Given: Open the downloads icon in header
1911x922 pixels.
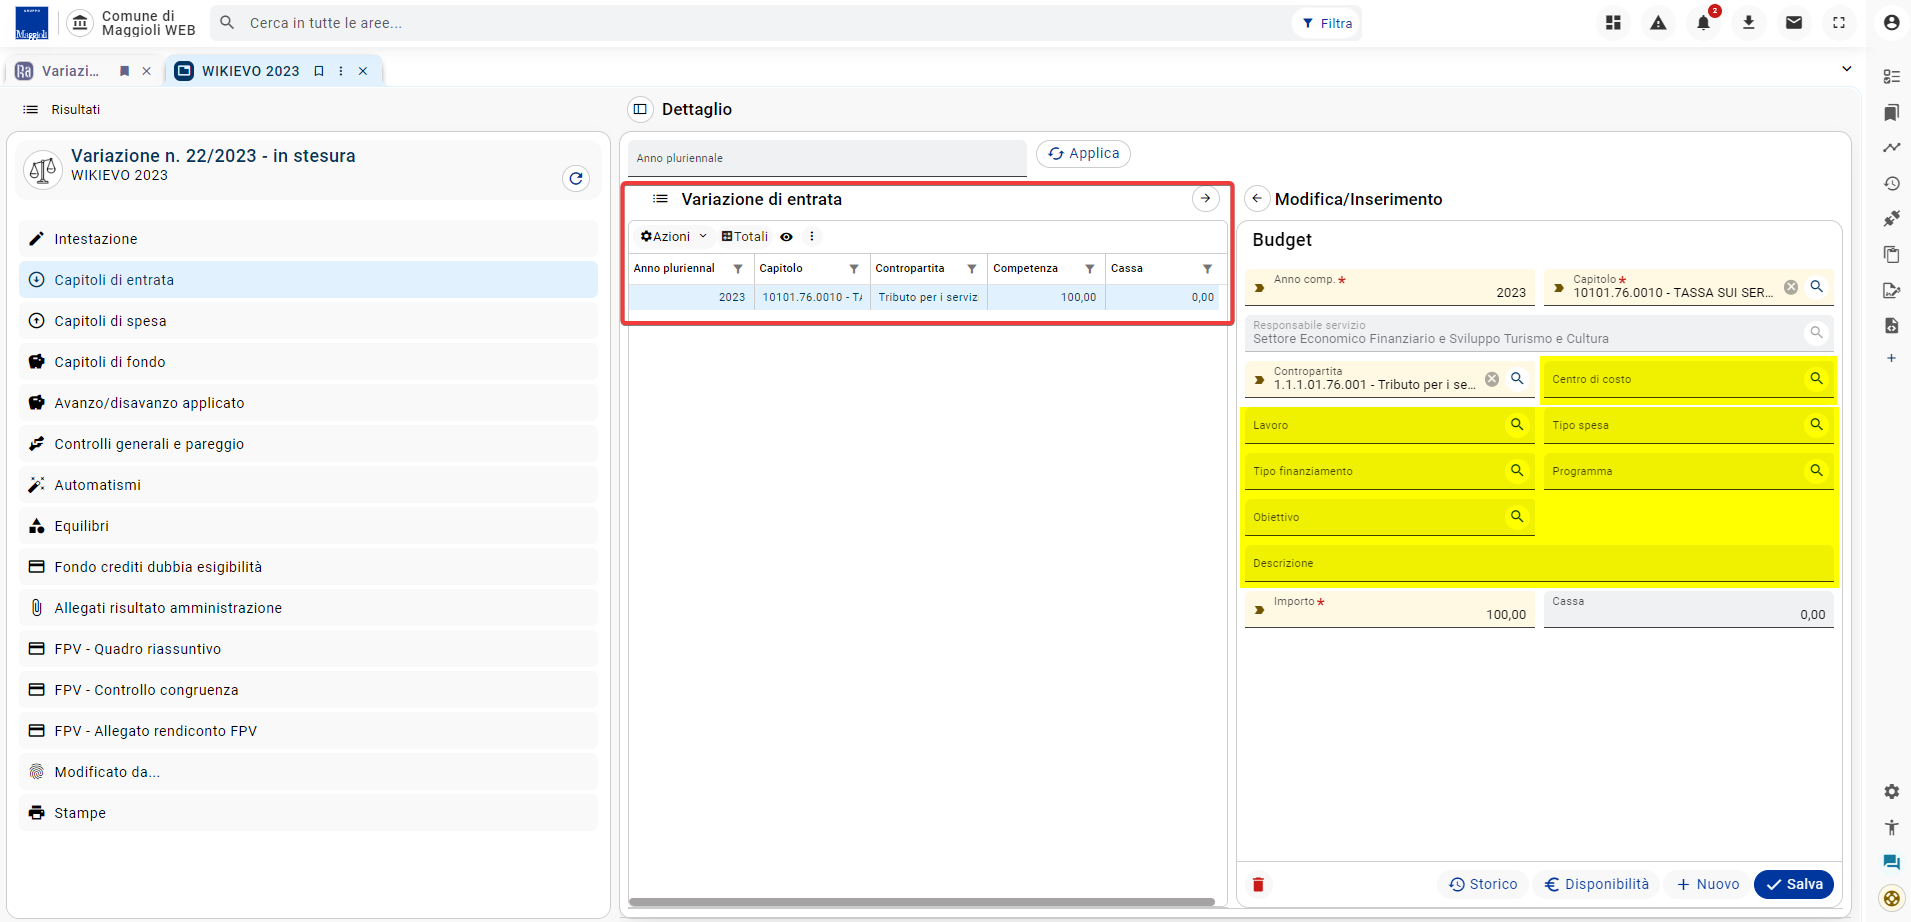Looking at the screenshot, I should coord(1748,22).
